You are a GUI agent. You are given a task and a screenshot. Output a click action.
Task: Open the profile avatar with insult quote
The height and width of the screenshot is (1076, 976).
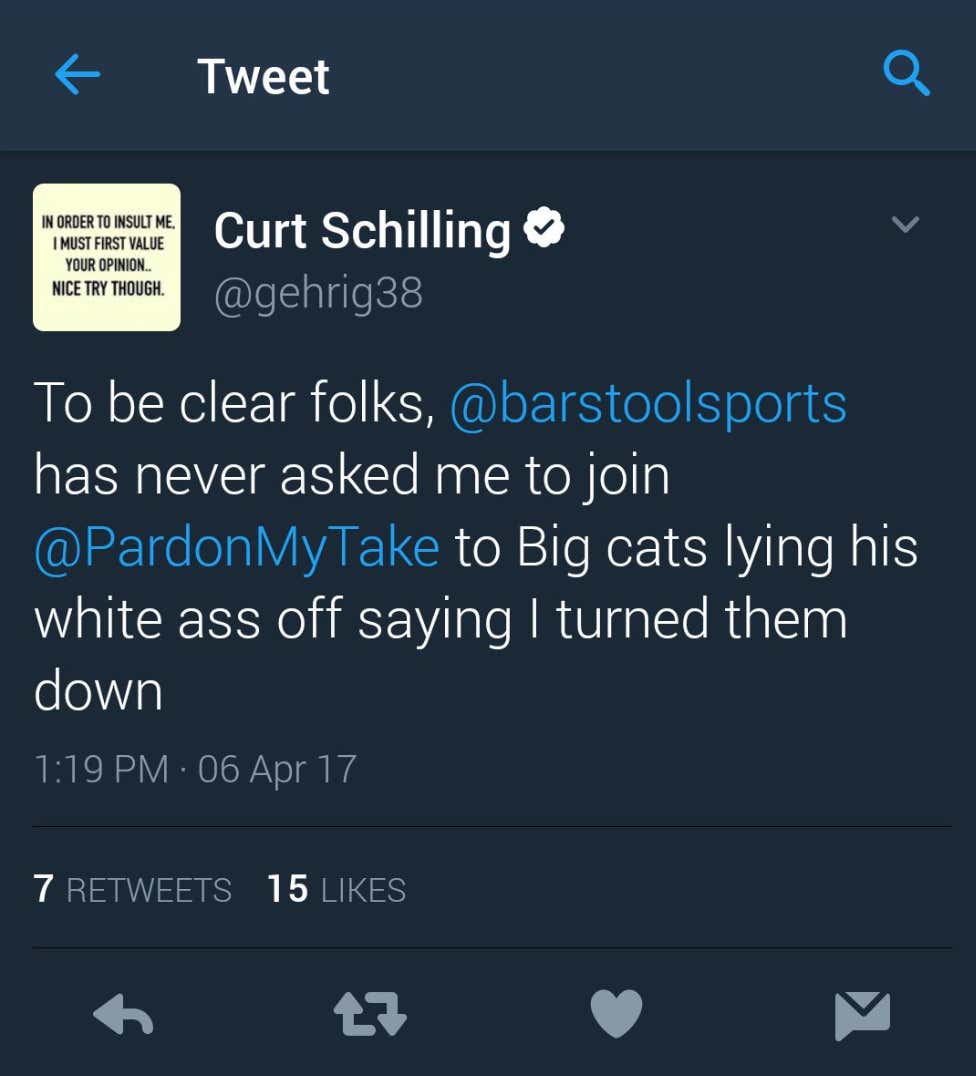(x=107, y=257)
